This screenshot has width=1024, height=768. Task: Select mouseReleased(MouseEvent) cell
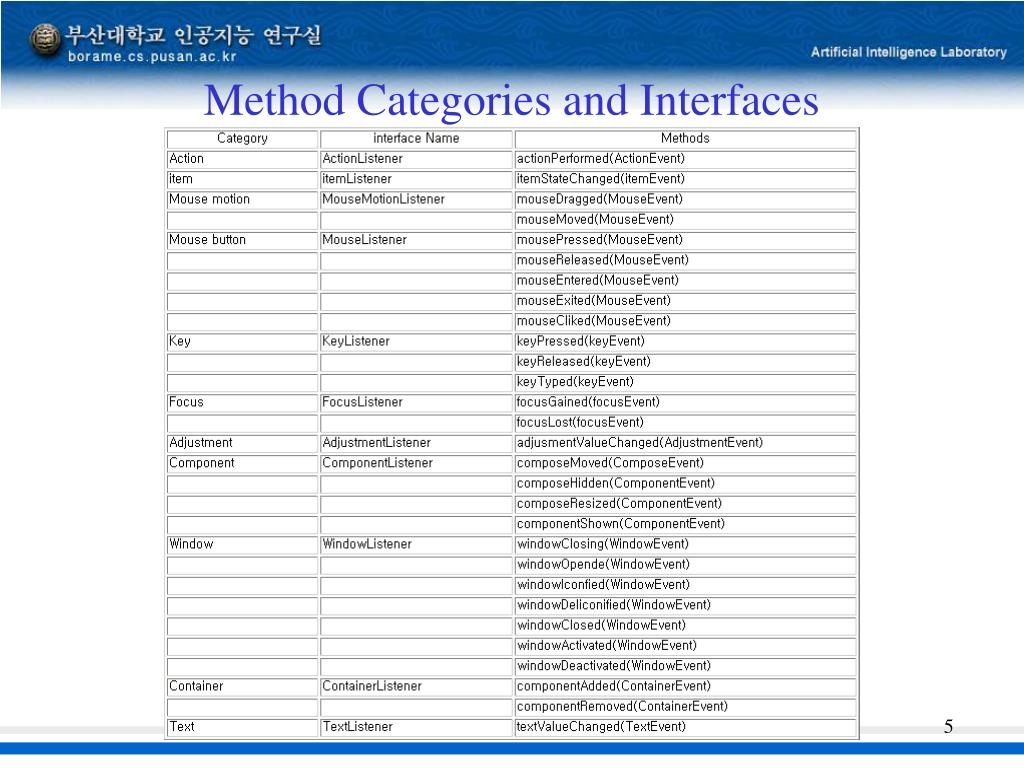[685, 261]
